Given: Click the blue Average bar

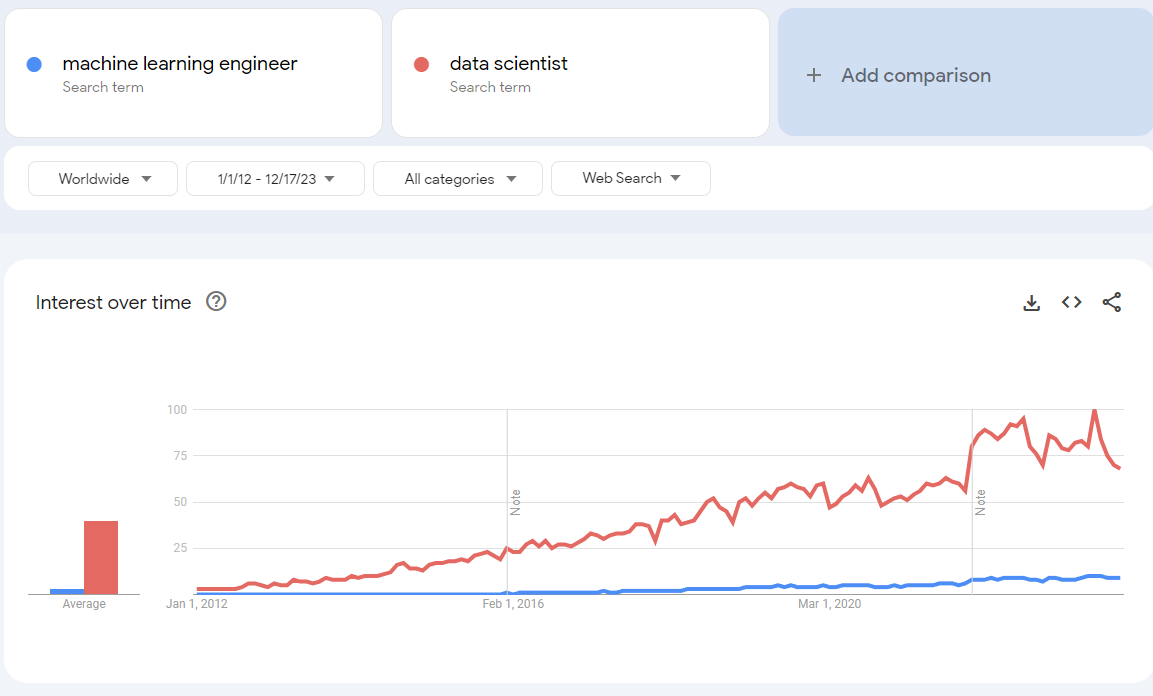Looking at the screenshot, I should [67, 591].
